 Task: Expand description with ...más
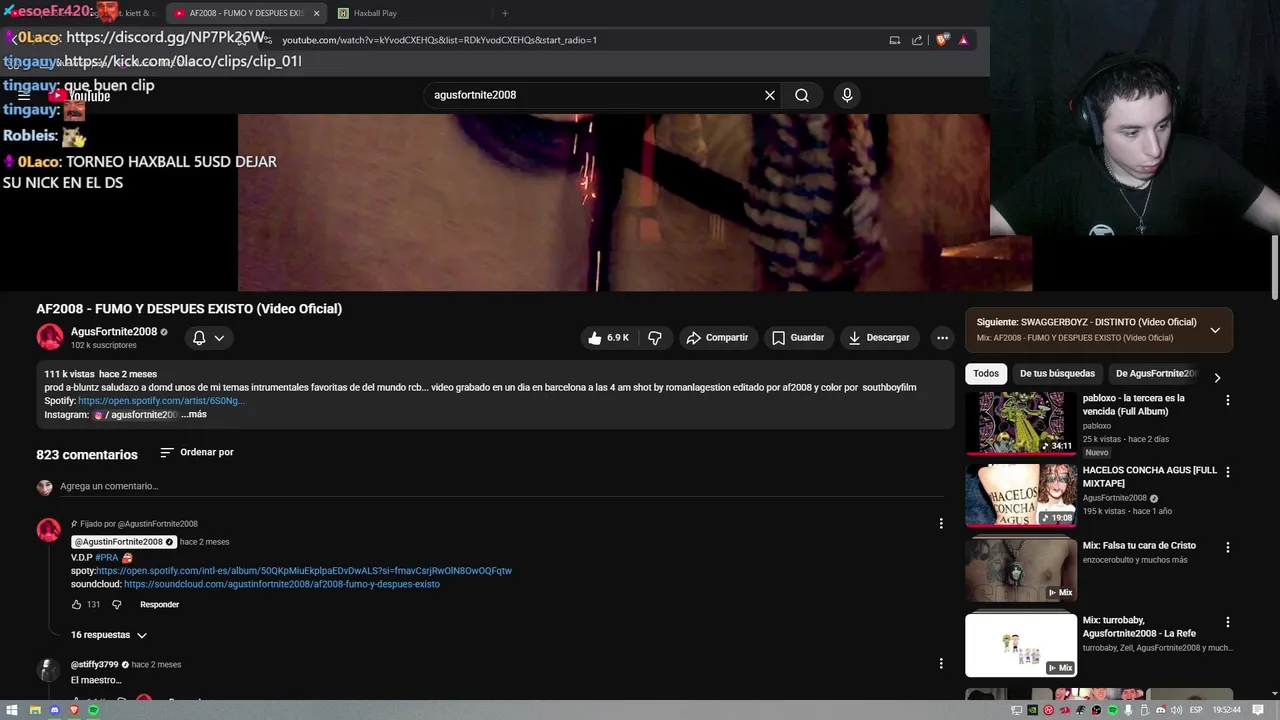point(194,414)
